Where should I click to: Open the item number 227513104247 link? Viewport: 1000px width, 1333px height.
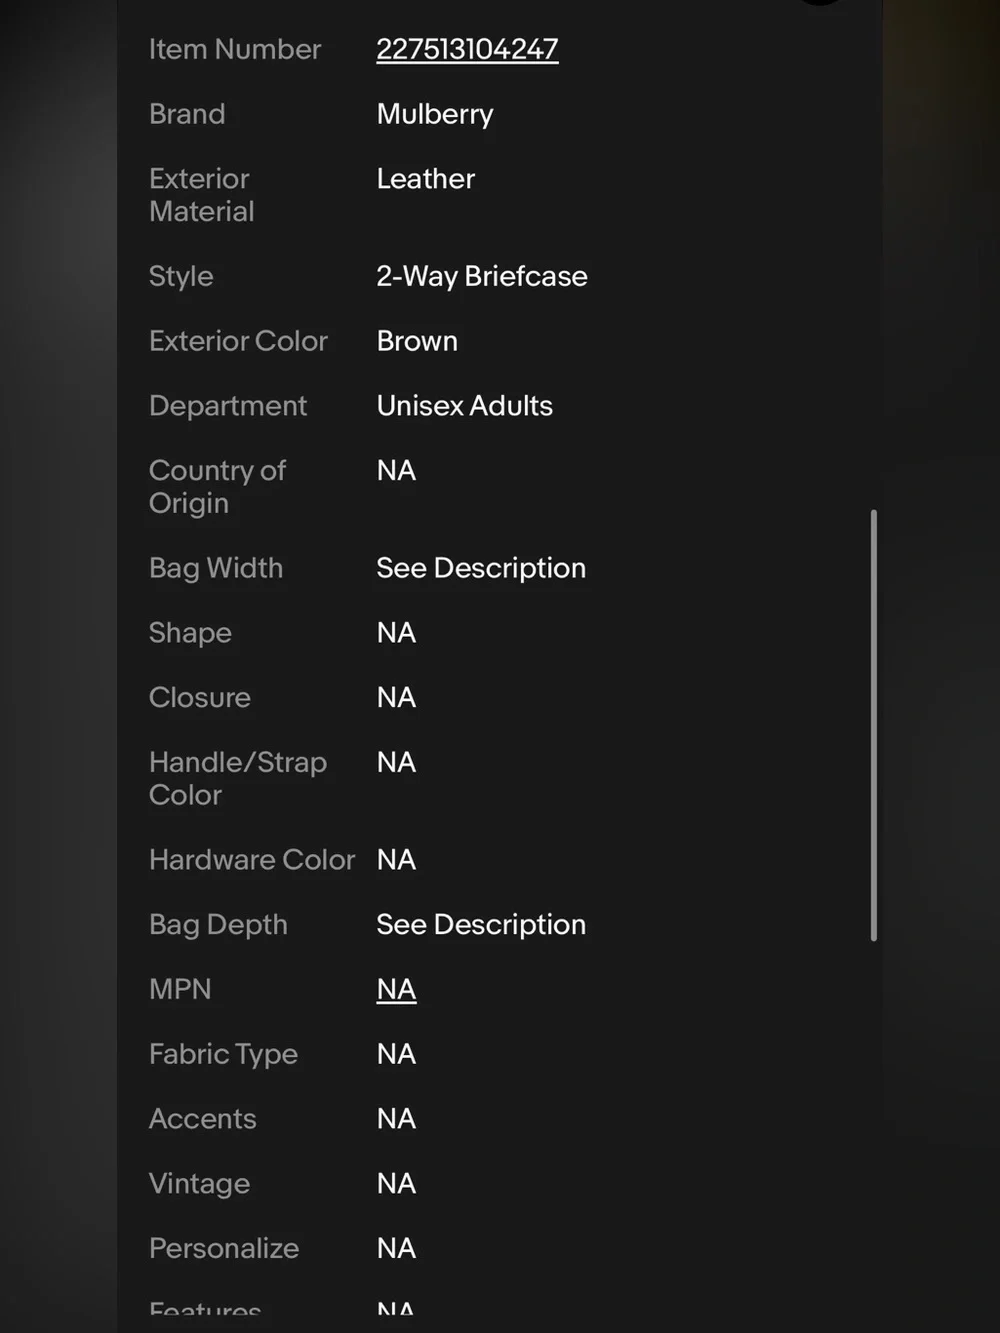tap(467, 49)
